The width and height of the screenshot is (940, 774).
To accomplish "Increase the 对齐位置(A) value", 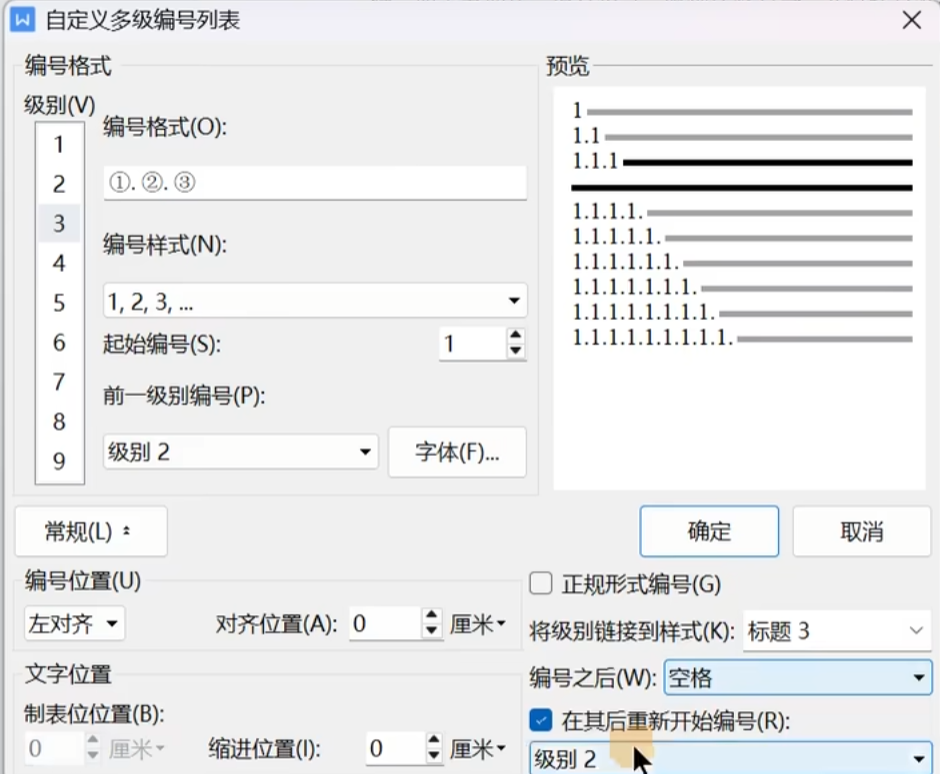I will coord(432,616).
